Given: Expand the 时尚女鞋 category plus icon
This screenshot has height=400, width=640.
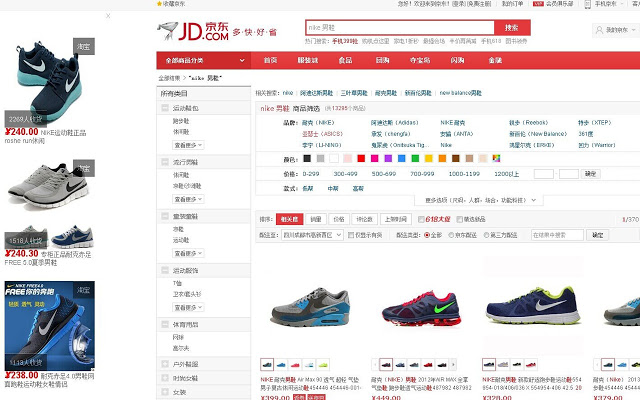Looking at the screenshot, I should pos(165,378).
